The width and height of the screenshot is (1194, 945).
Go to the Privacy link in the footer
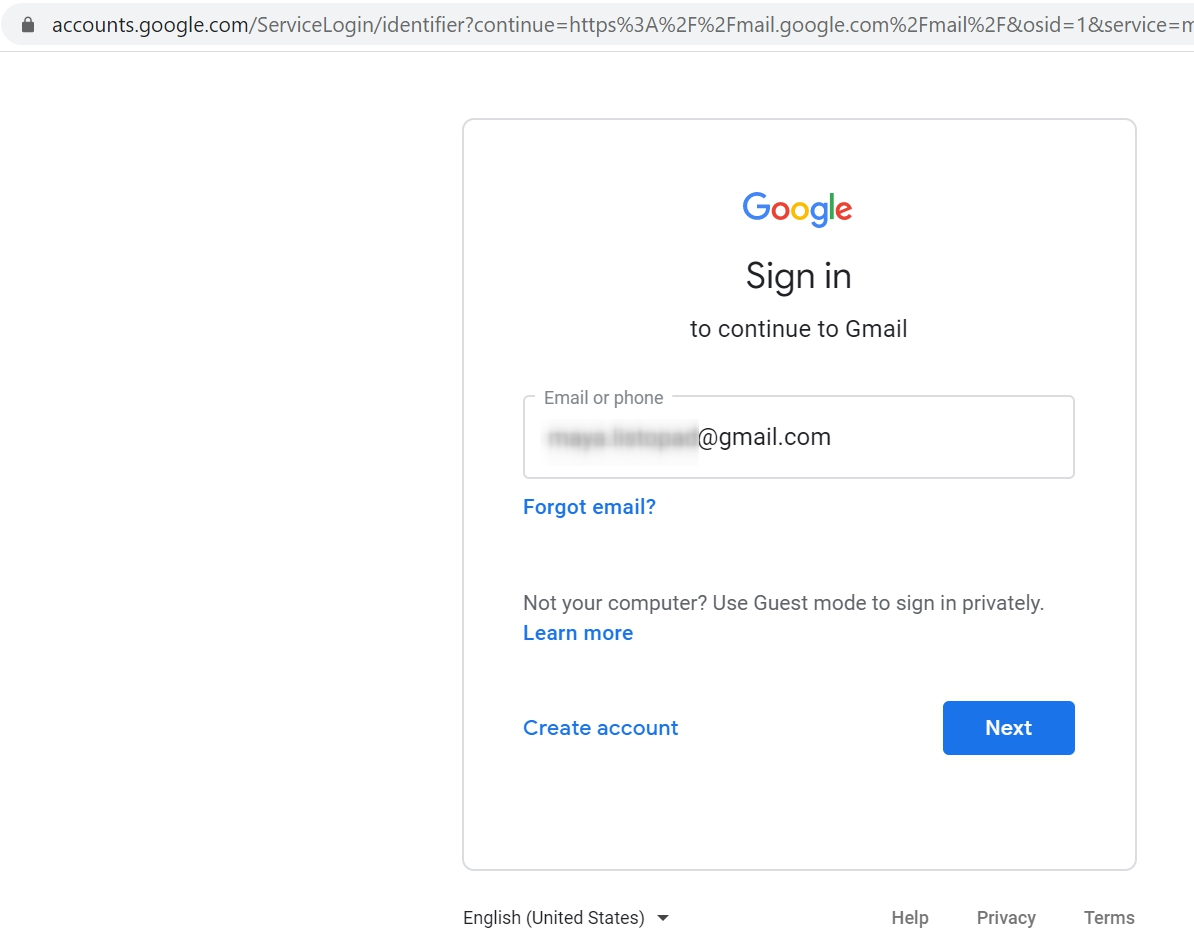[1006, 918]
